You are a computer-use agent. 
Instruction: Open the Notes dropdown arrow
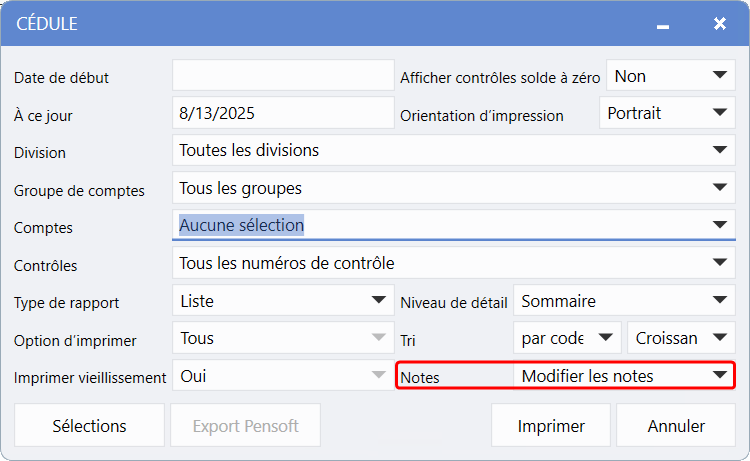719,375
